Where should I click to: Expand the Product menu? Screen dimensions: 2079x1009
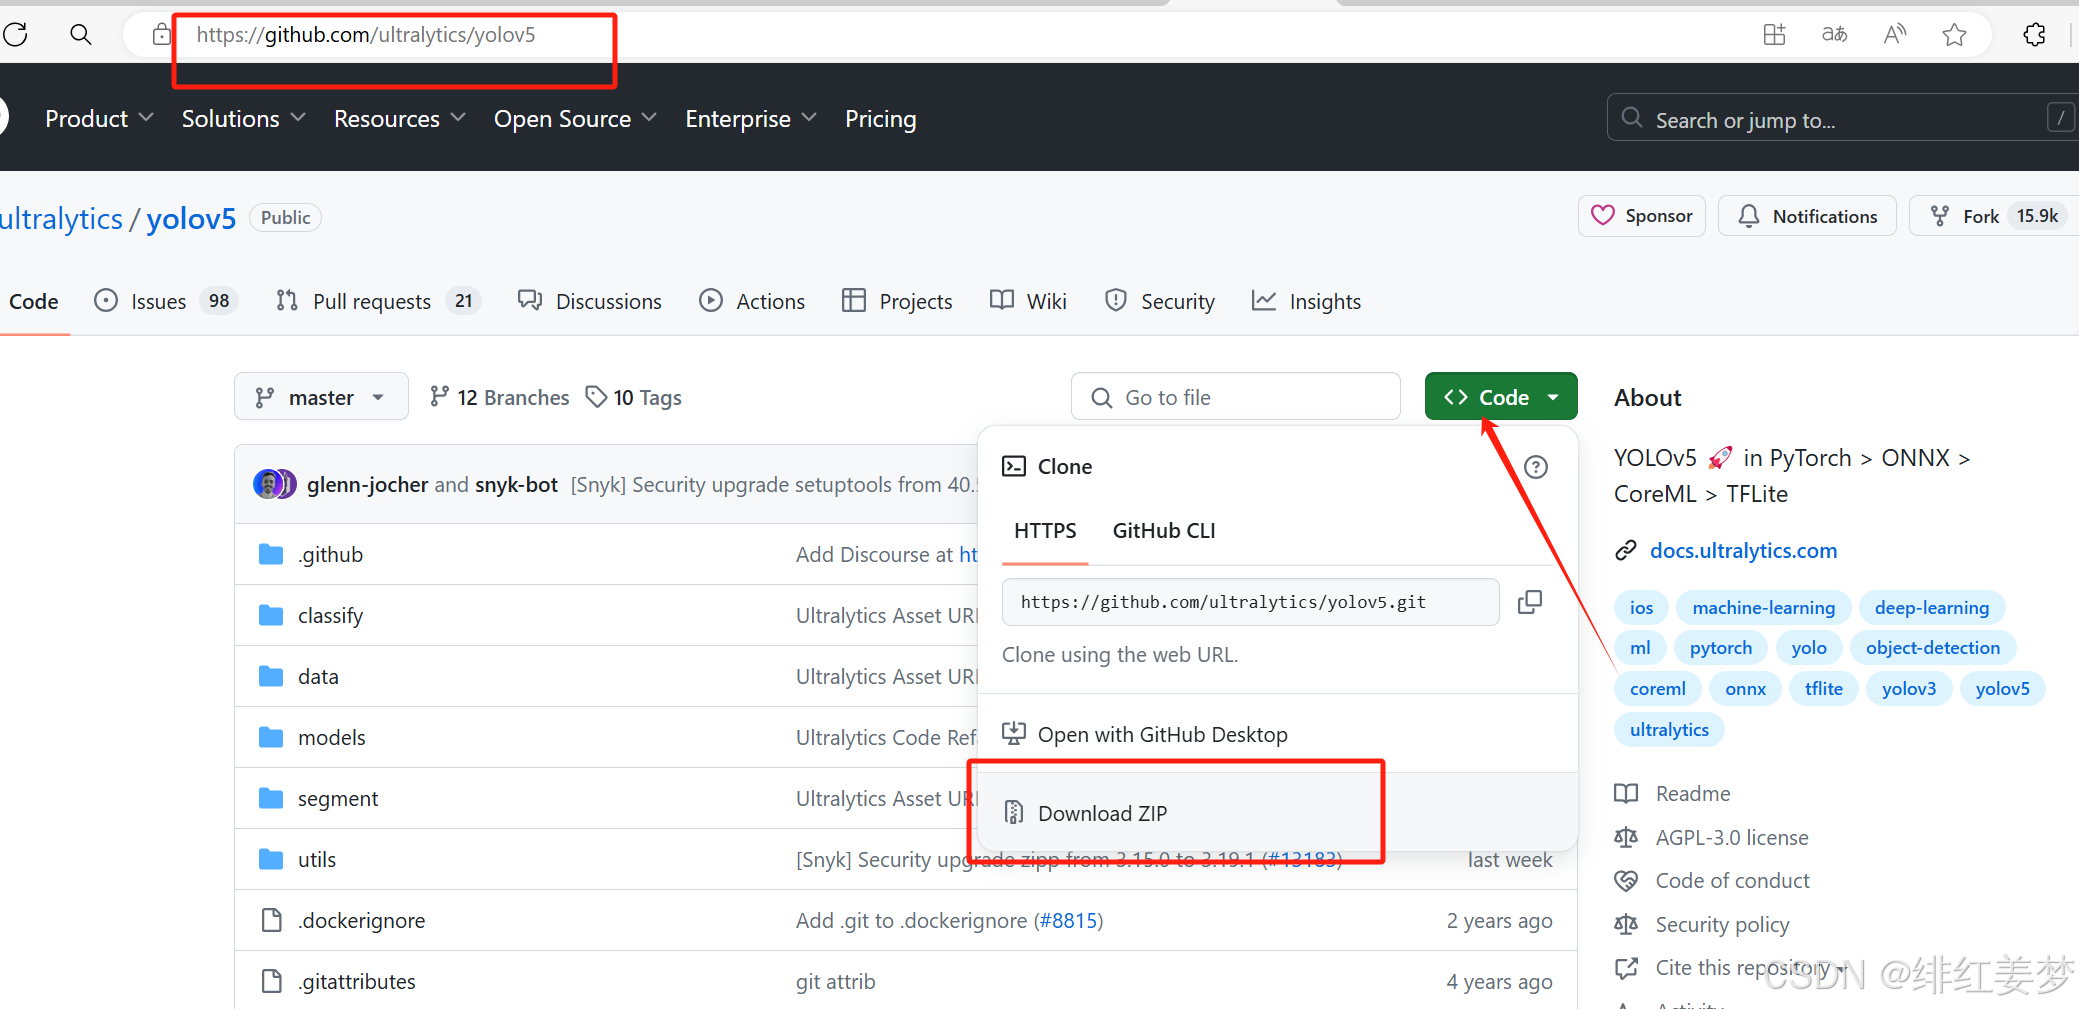tap(99, 118)
